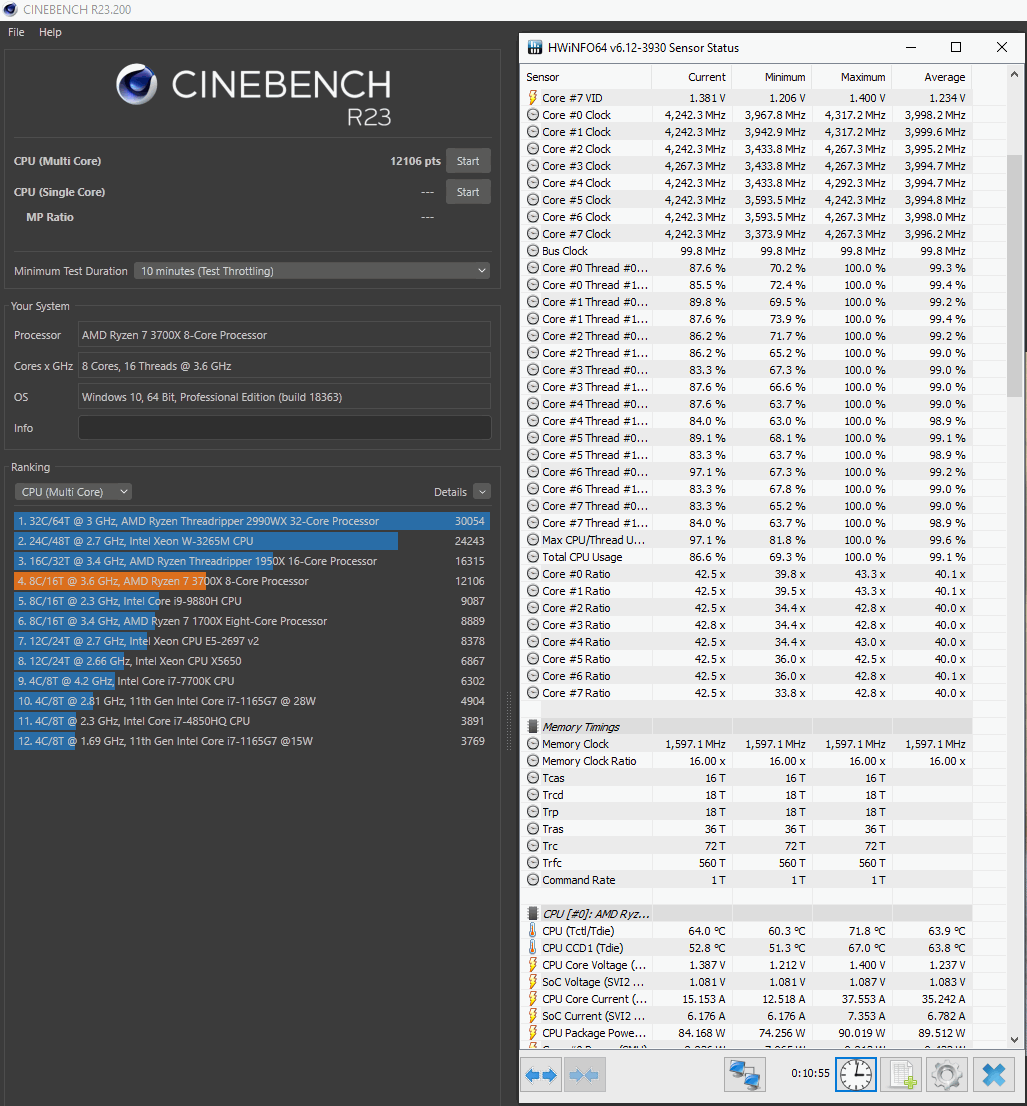Click the HWiNFO64 title bar app icon
The height and width of the screenshot is (1106, 1027).
point(535,47)
